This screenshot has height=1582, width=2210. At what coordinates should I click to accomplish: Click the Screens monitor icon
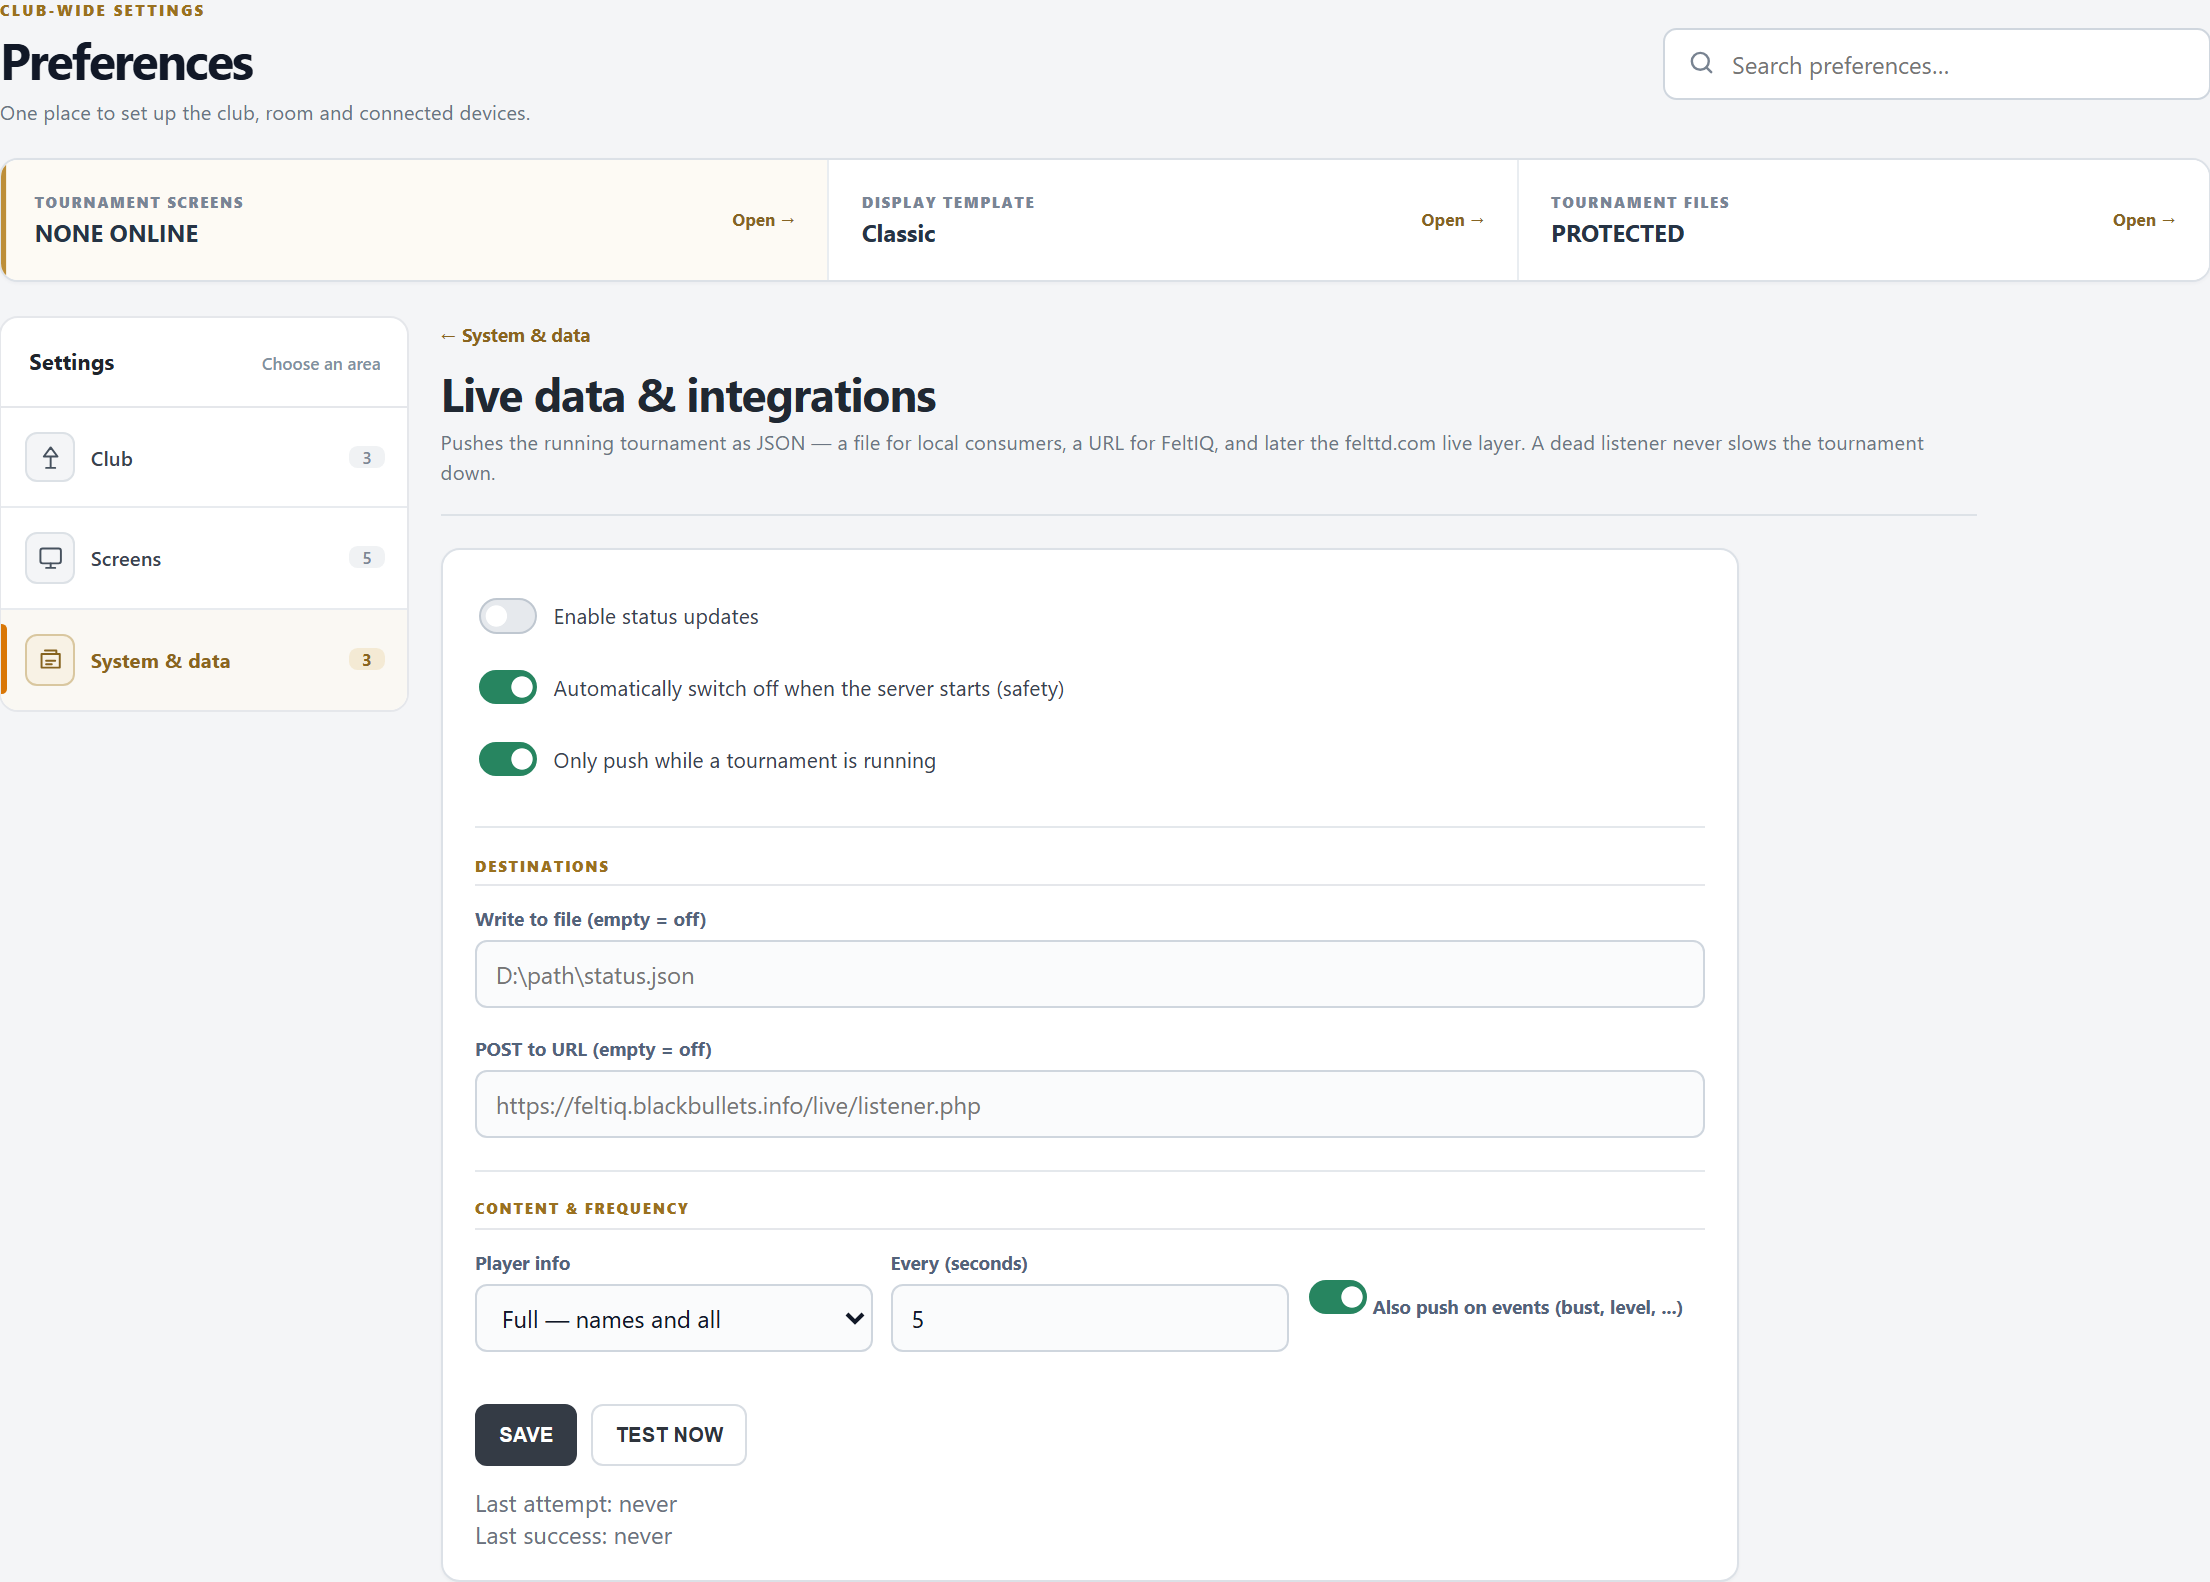point(50,558)
